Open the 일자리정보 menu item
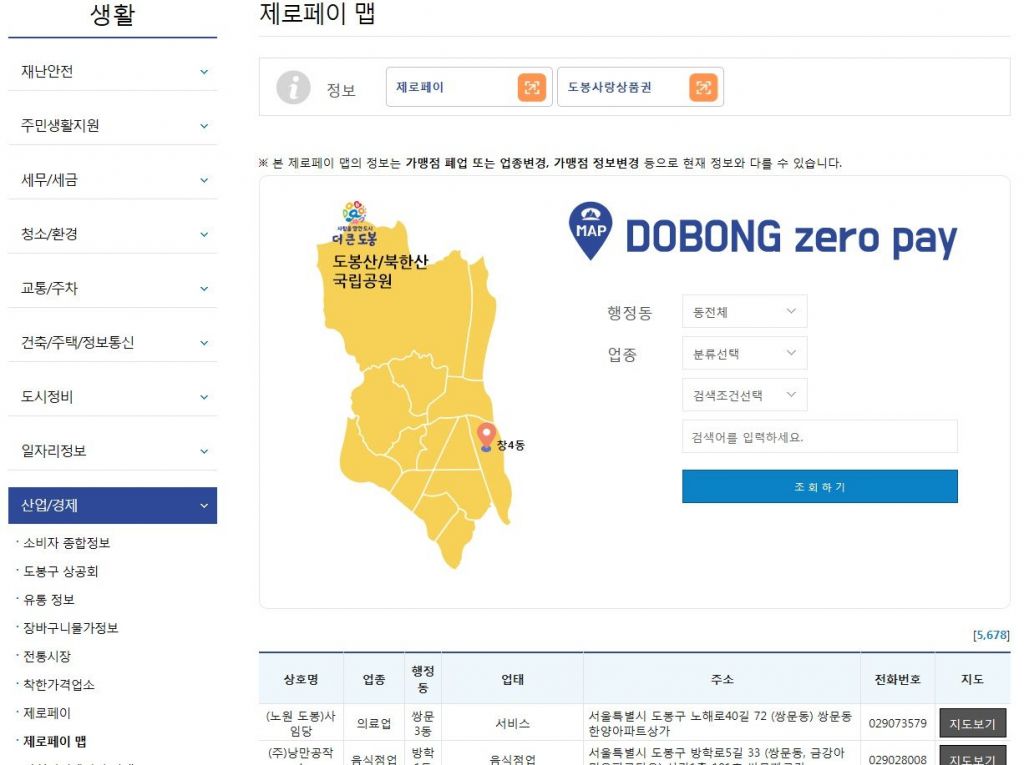 pyautogui.click(x=112, y=451)
